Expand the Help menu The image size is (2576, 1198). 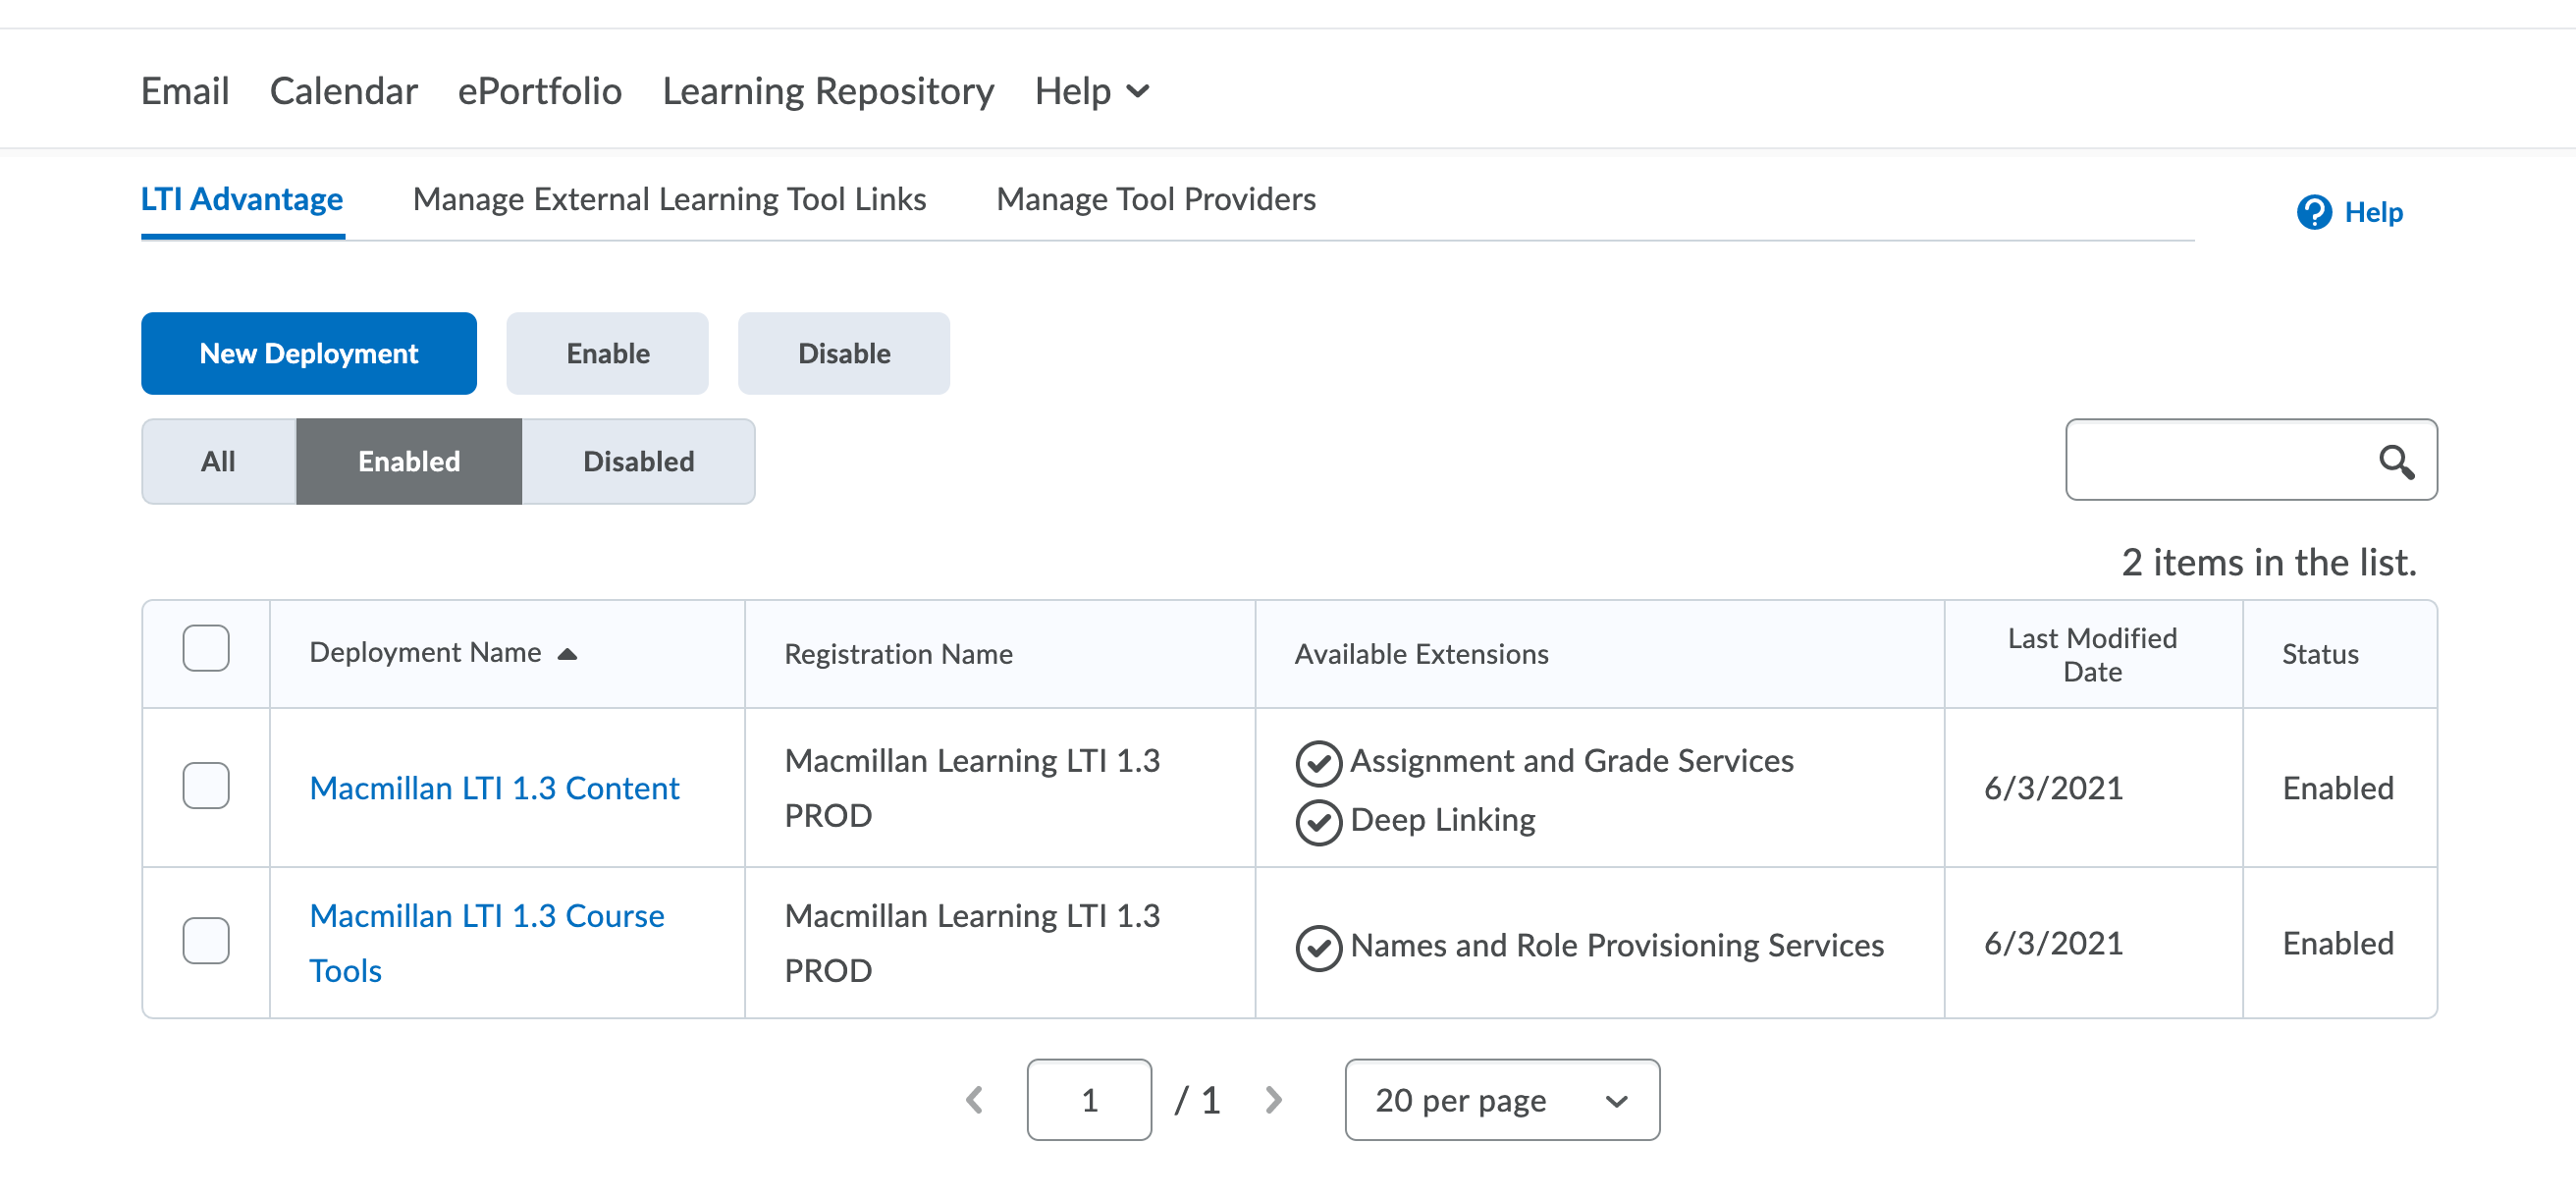[x=1091, y=91]
